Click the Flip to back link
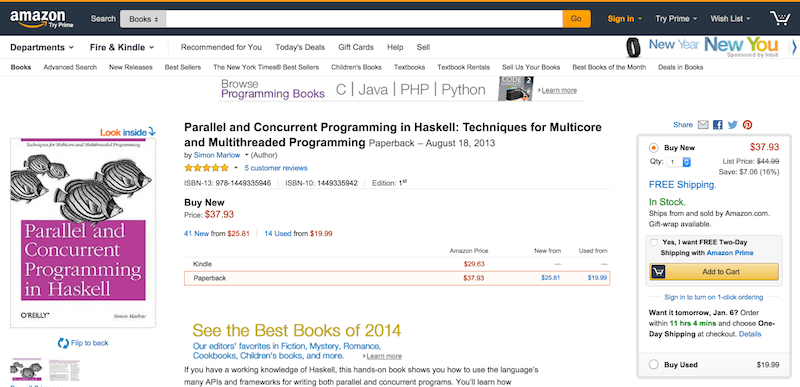The height and width of the screenshot is (387, 800). pos(90,343)
